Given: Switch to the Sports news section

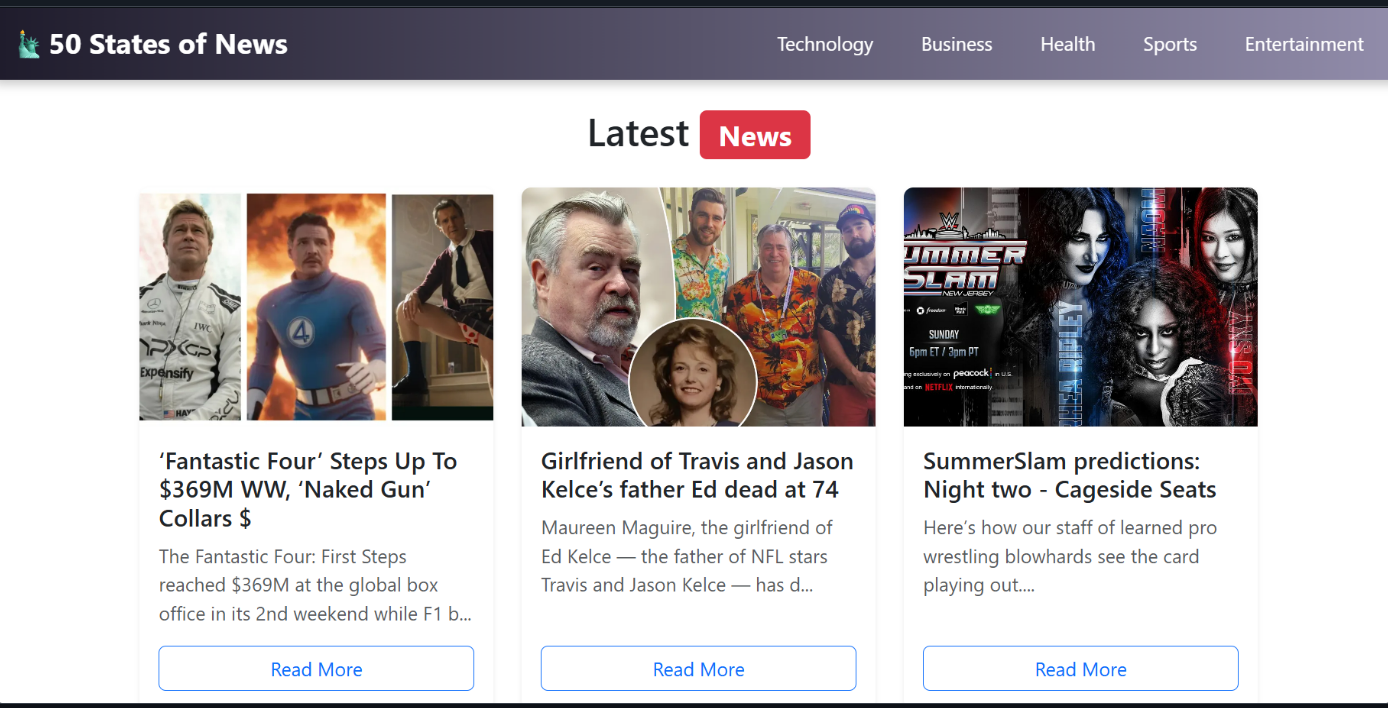Looking at the screenshot, I should coord(1169,44).
